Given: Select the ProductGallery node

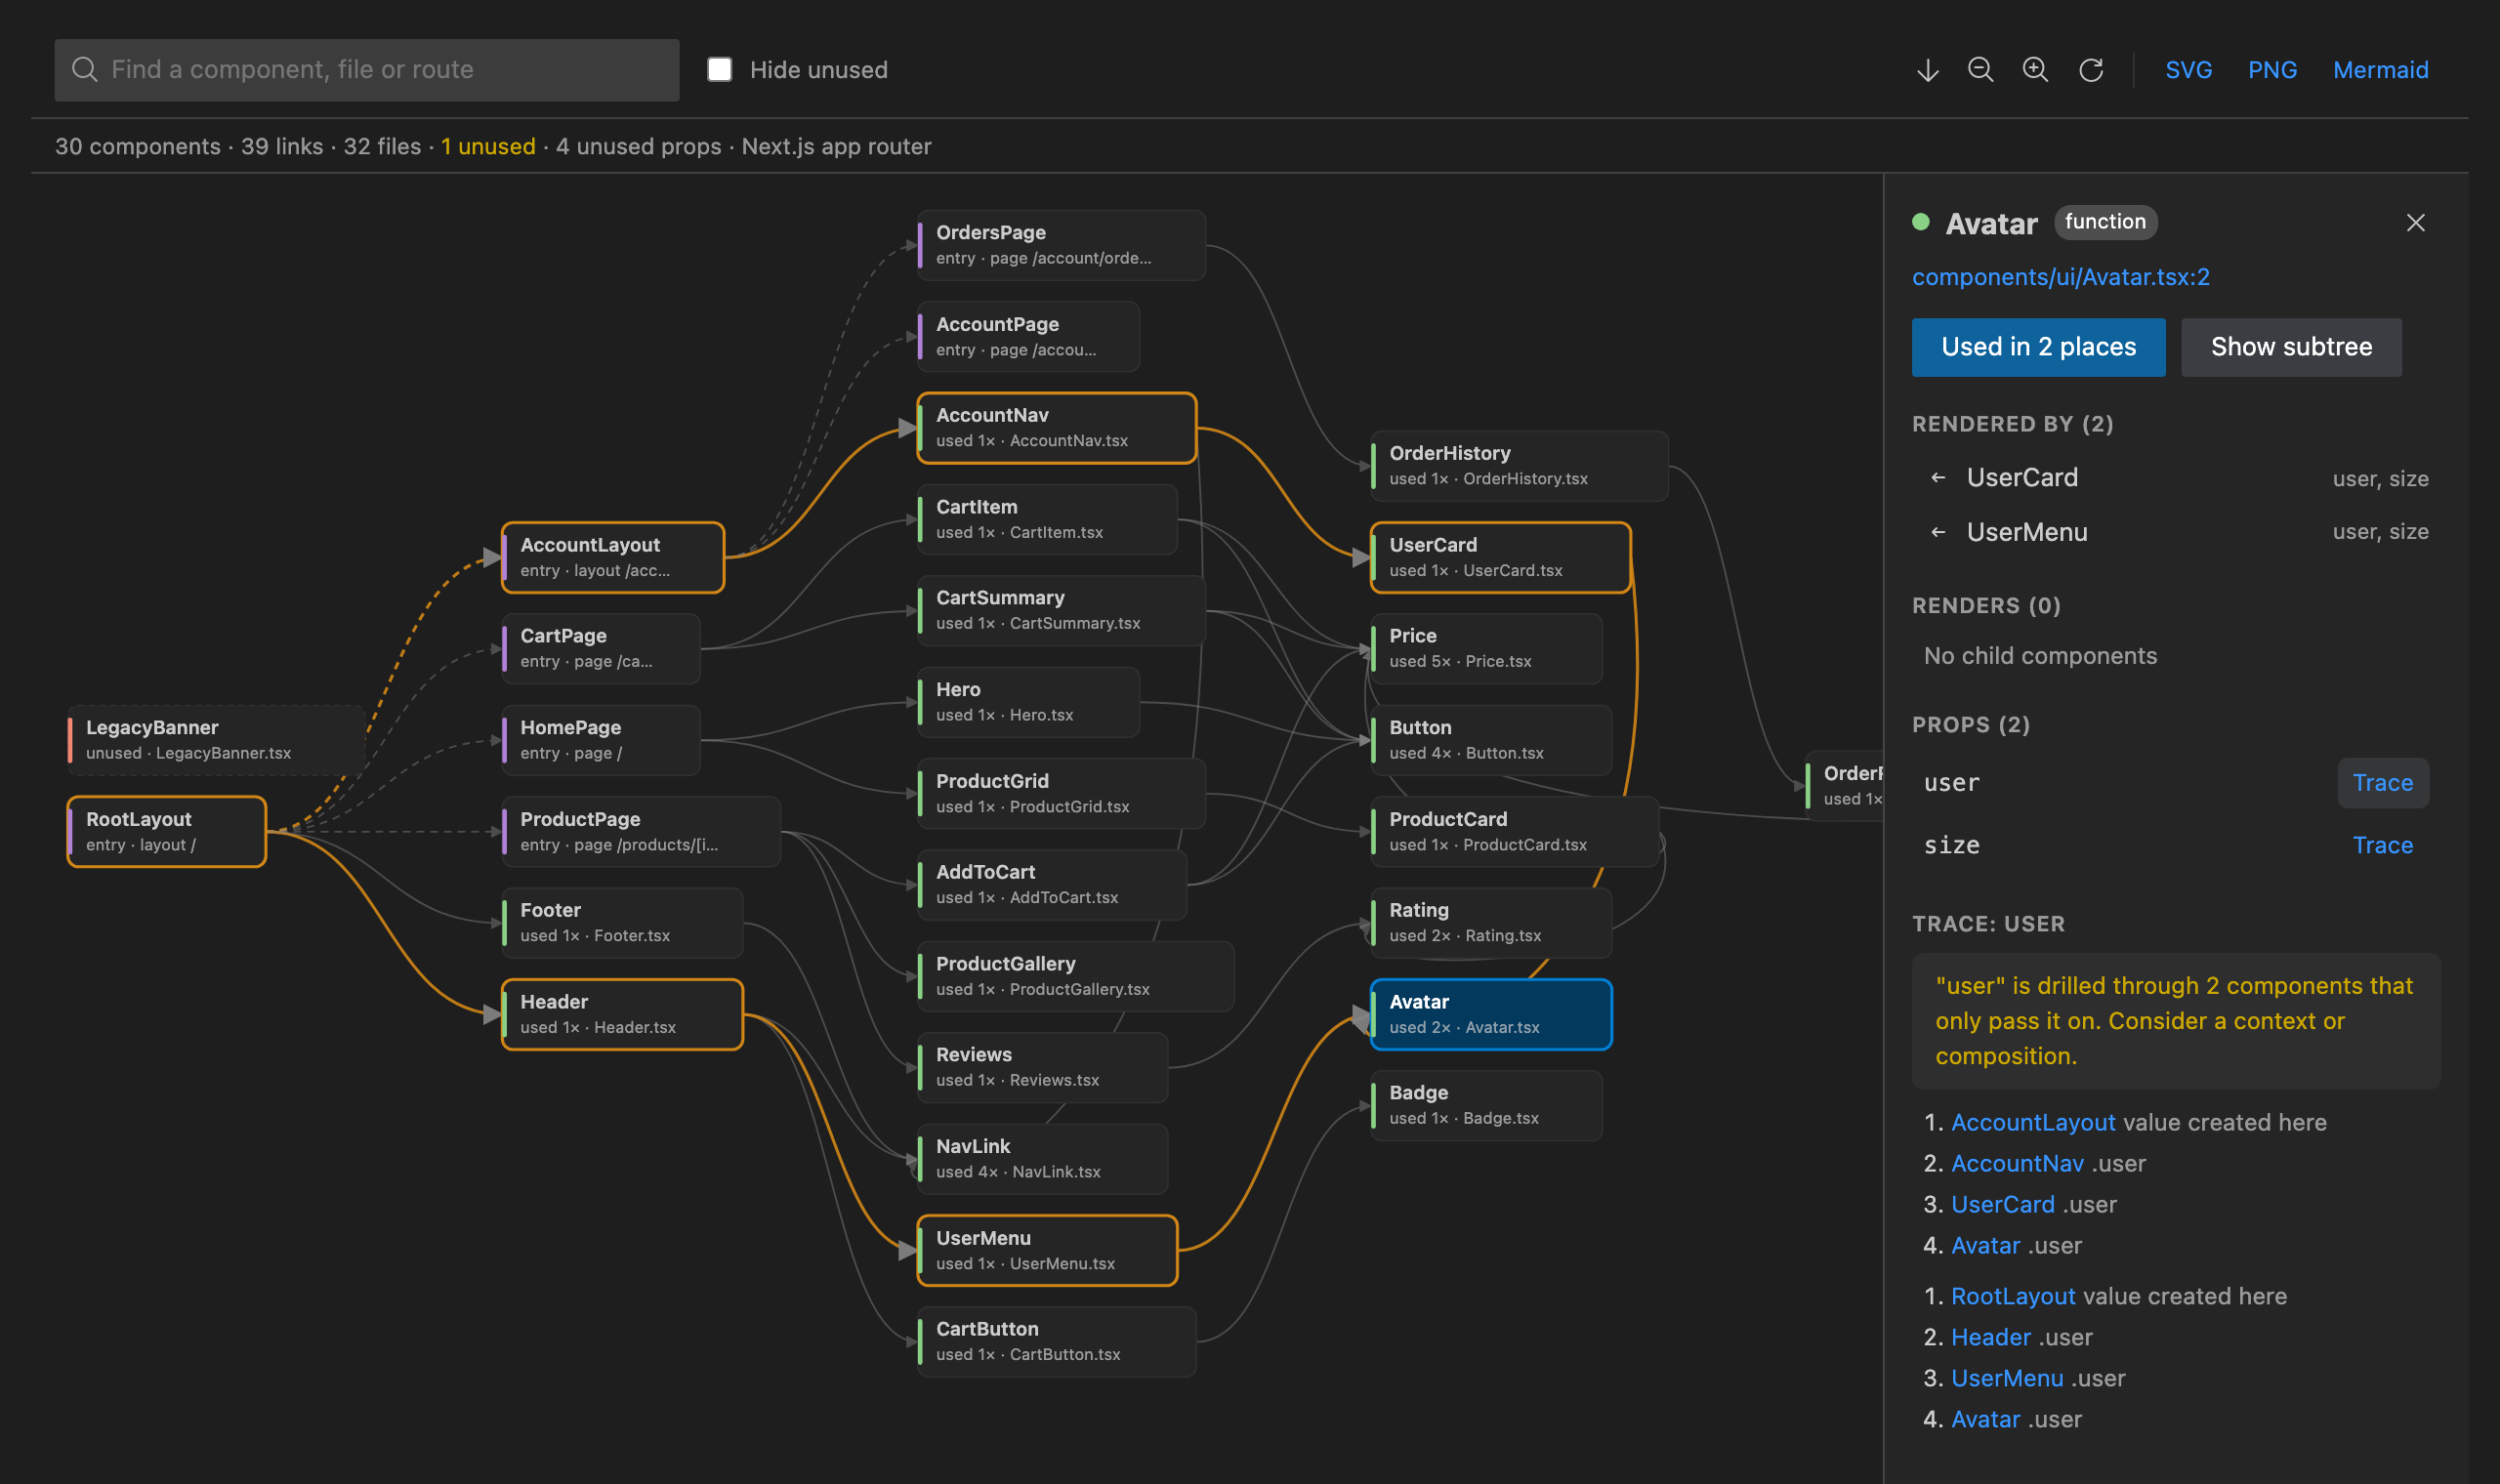Looking at the screenshot, I should tap(1075, 976).
